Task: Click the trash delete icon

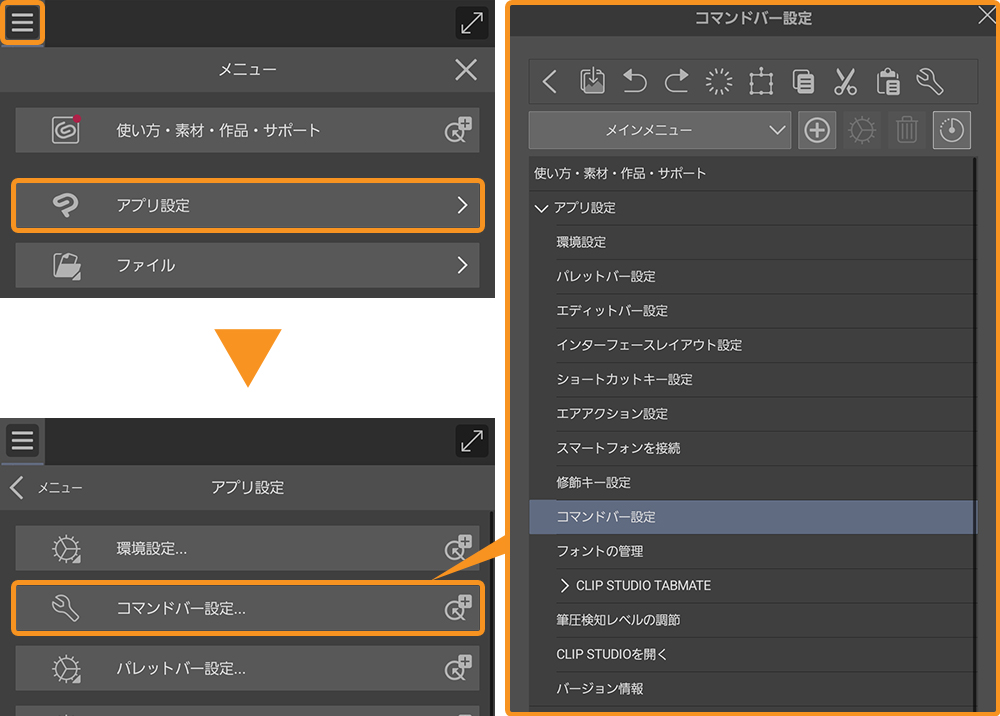Action: coord(906,130)
